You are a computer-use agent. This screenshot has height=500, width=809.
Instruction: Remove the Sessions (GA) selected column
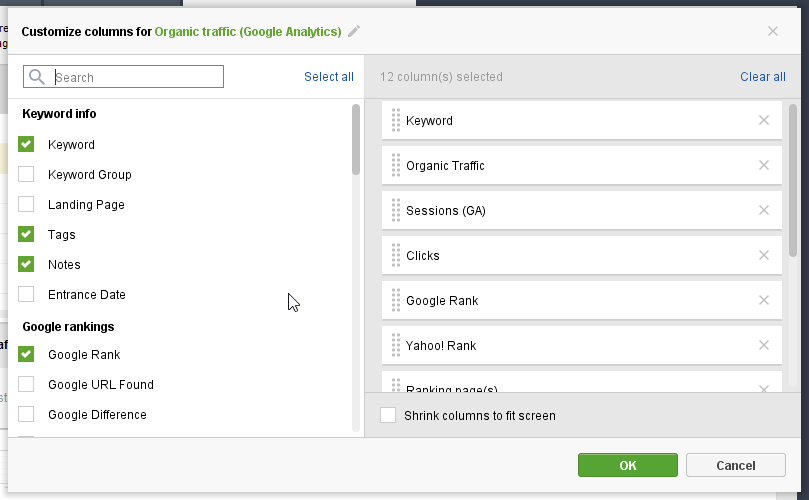pos(764,210)
